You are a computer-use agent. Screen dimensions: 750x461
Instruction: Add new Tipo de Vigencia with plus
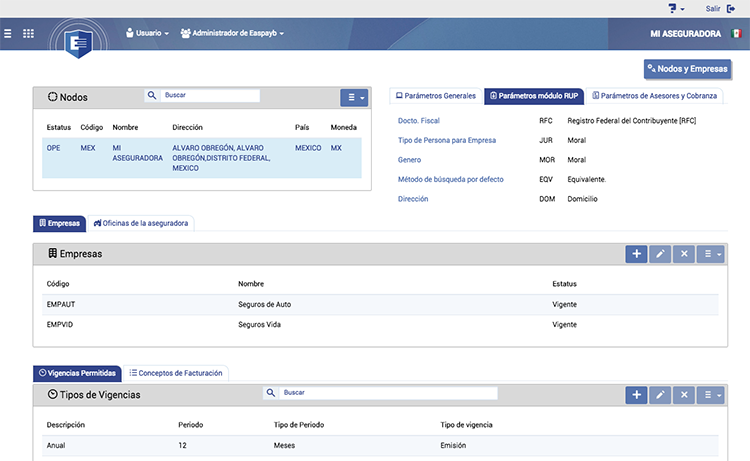point(636,395)
